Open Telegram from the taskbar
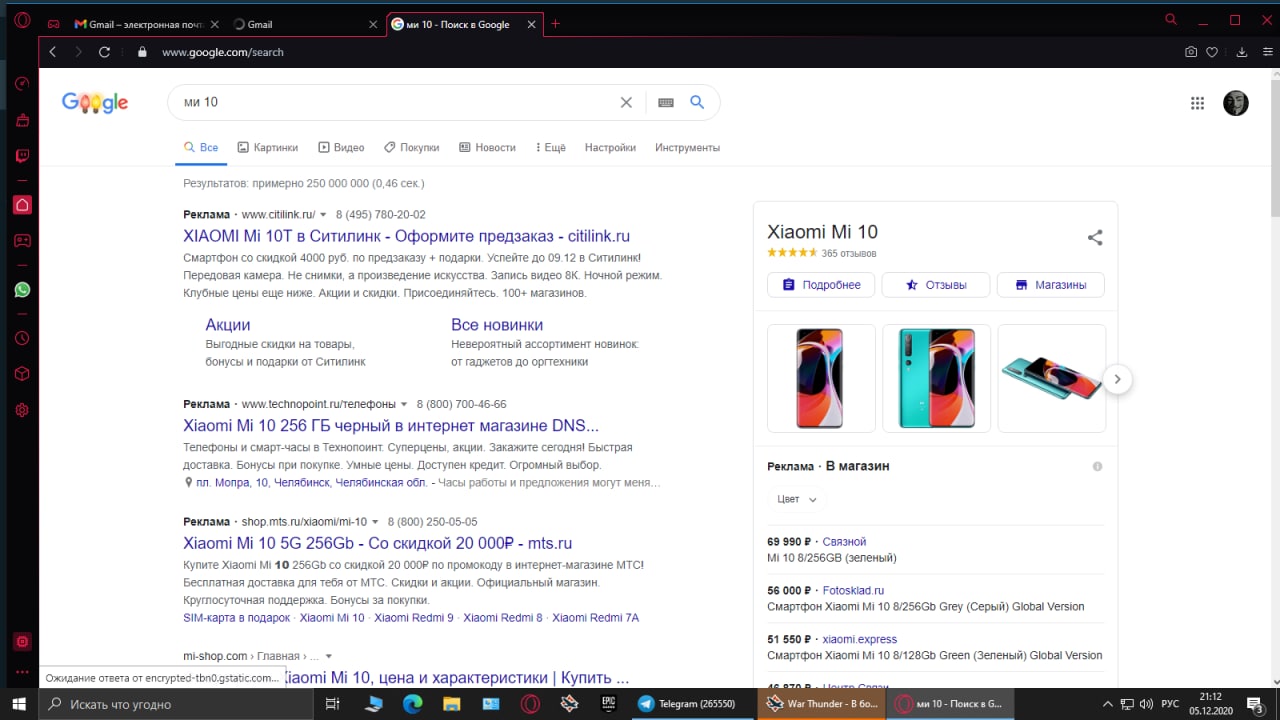This screenshot has height=720, width=1280. coord(687,704)
